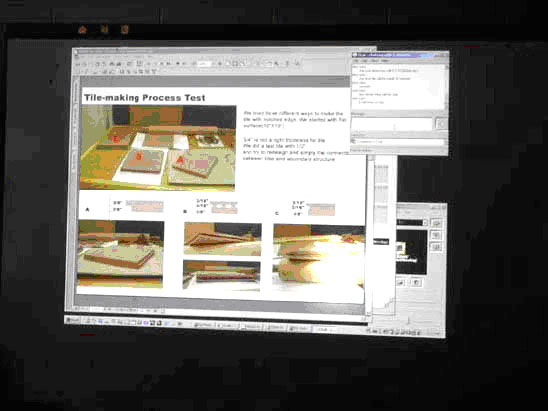Click the left icon button below the dark preview
The image size is (548, 411).
(401, 282)
